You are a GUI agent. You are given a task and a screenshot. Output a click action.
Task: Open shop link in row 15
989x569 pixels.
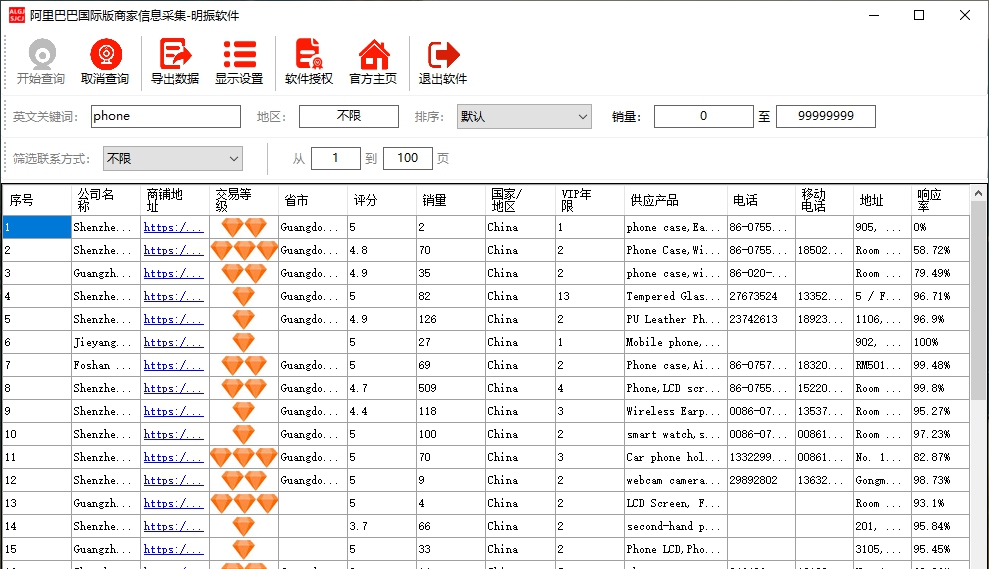pos(173,549)
